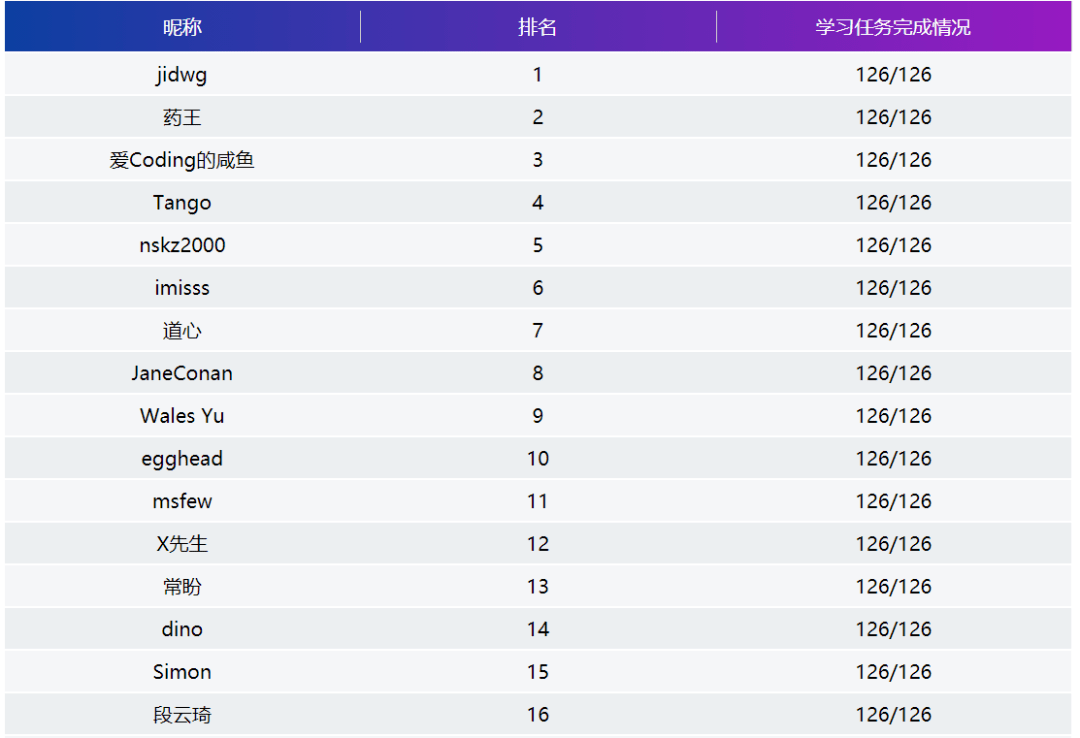
Task: Click the imisss nickname
Action: [x=182, y=288]
